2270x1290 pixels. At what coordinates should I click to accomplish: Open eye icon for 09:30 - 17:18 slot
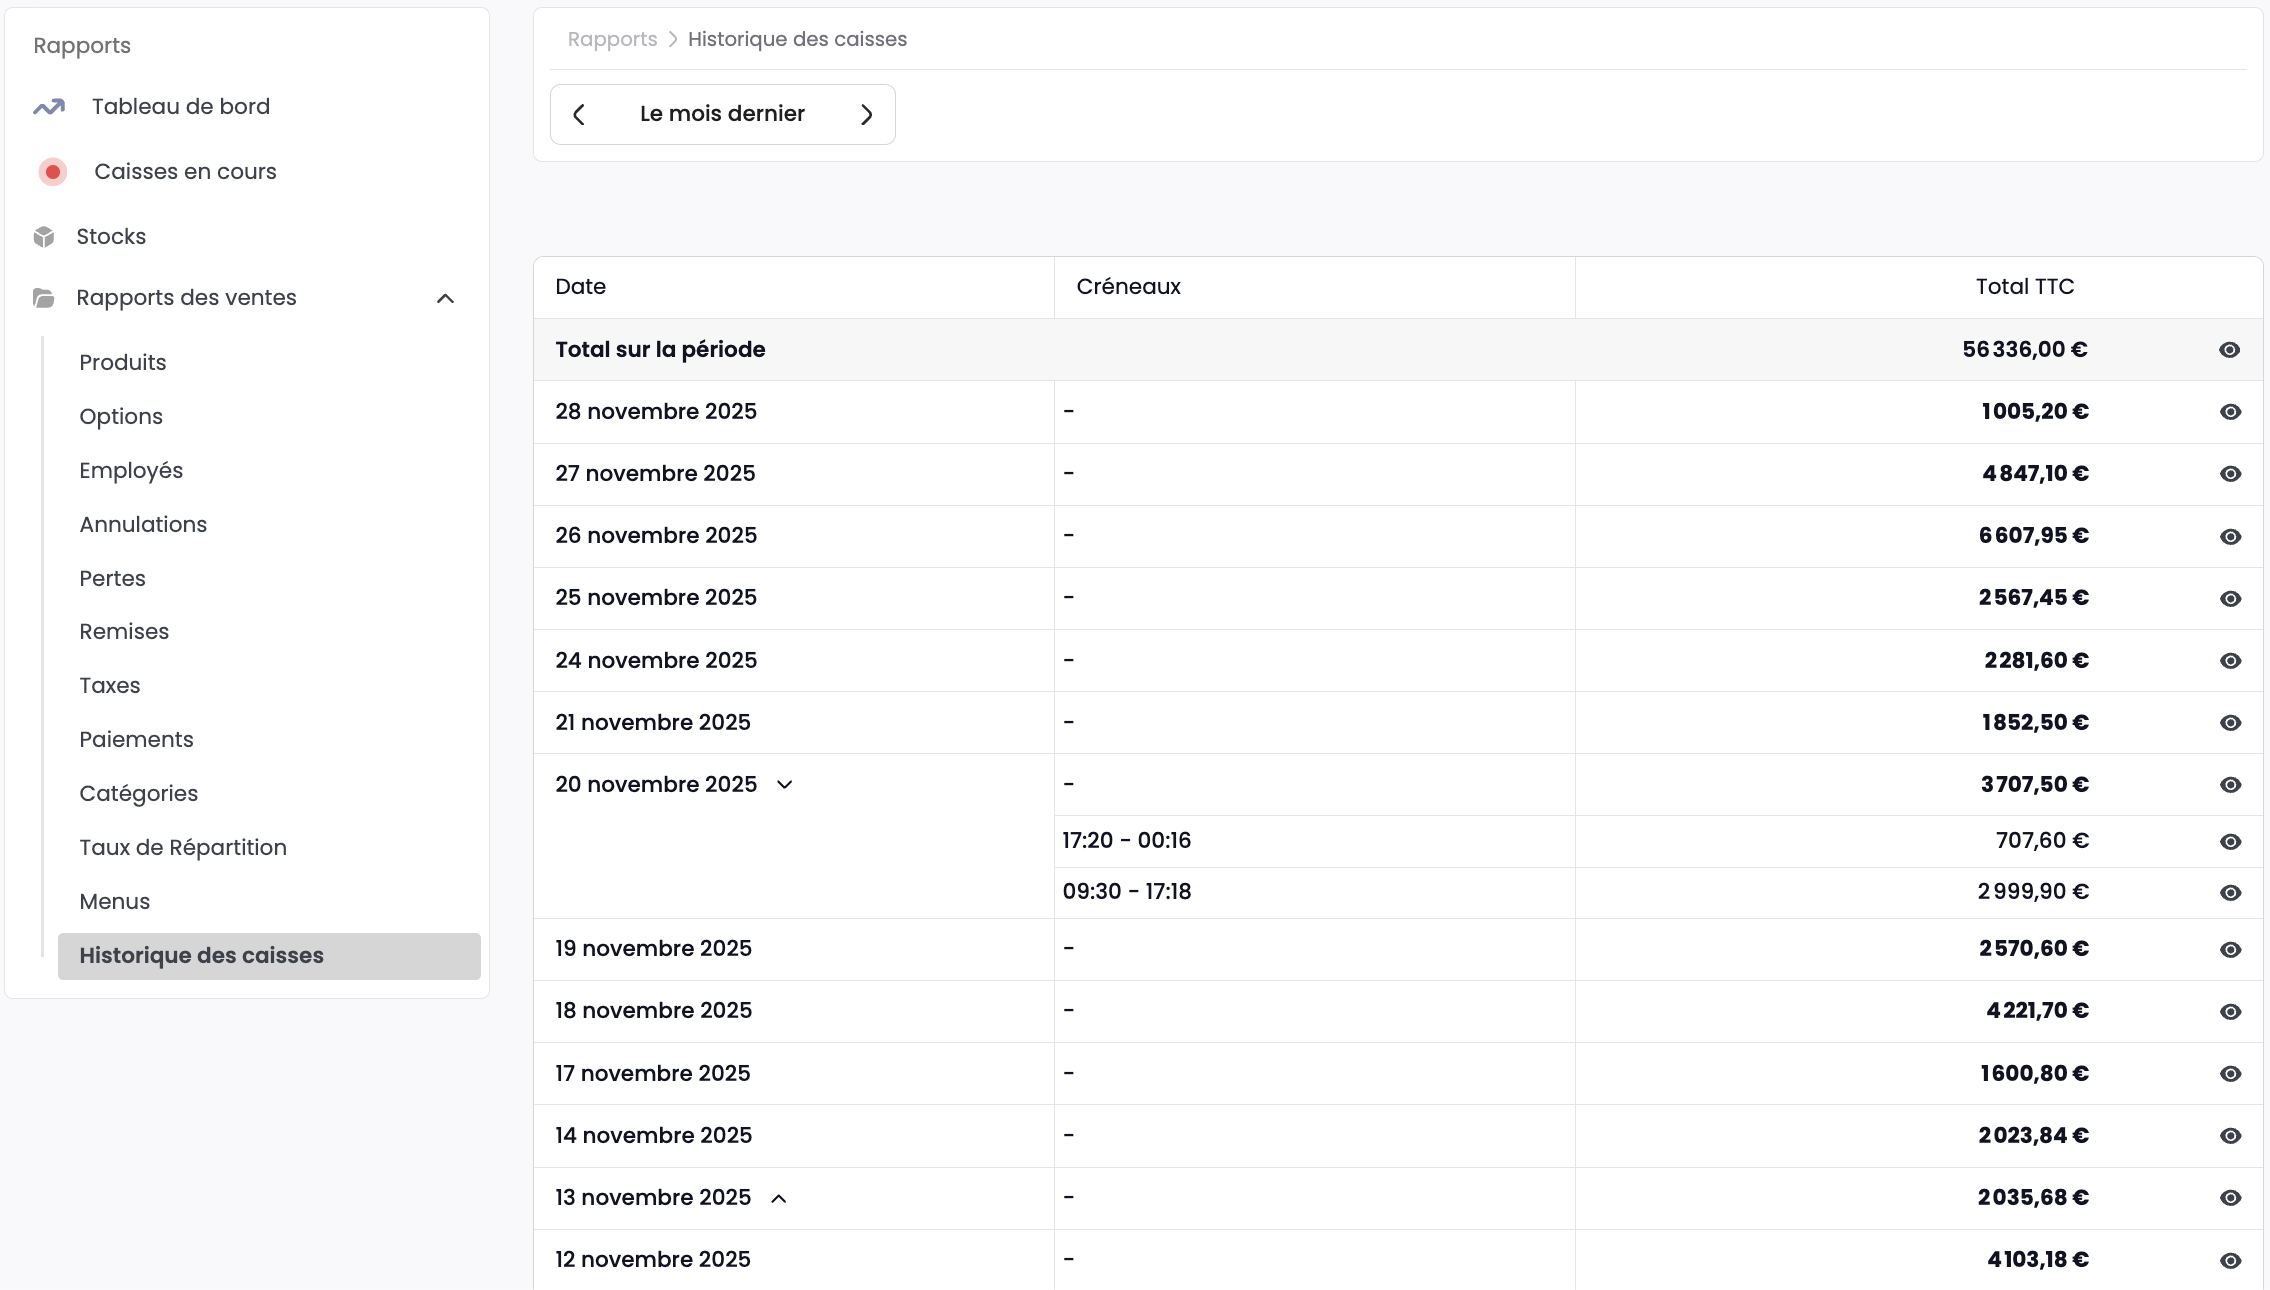[2230, 893]
